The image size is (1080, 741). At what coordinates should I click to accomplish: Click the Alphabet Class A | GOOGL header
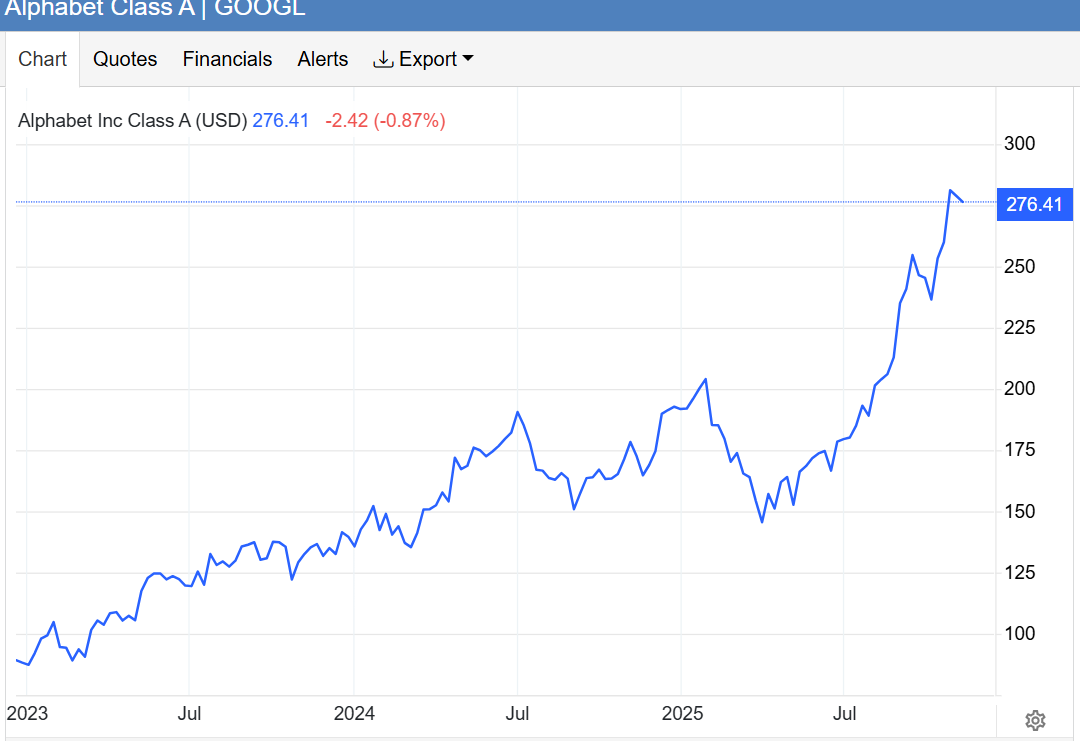(x=155, y=10)
